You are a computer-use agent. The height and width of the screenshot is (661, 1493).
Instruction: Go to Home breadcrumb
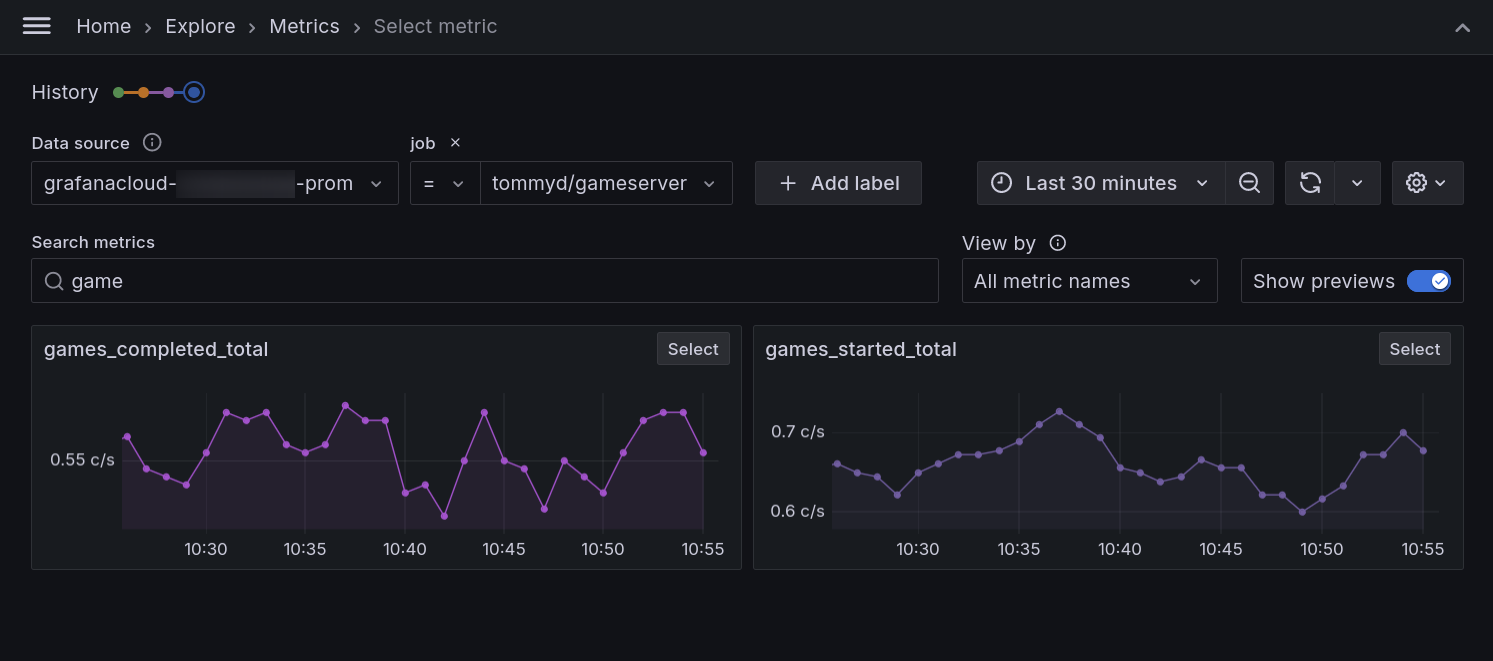[x=104, y=27]
